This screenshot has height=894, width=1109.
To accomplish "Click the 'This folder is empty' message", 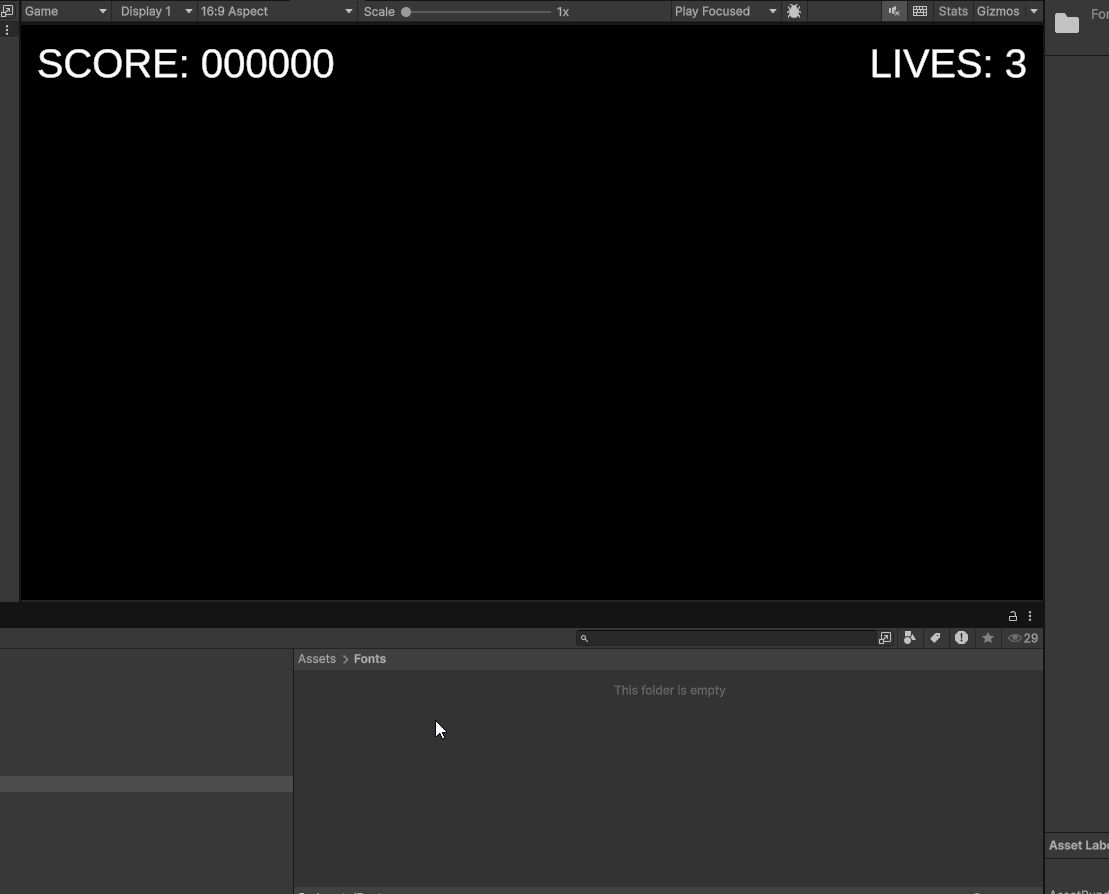I will [670, 690].
